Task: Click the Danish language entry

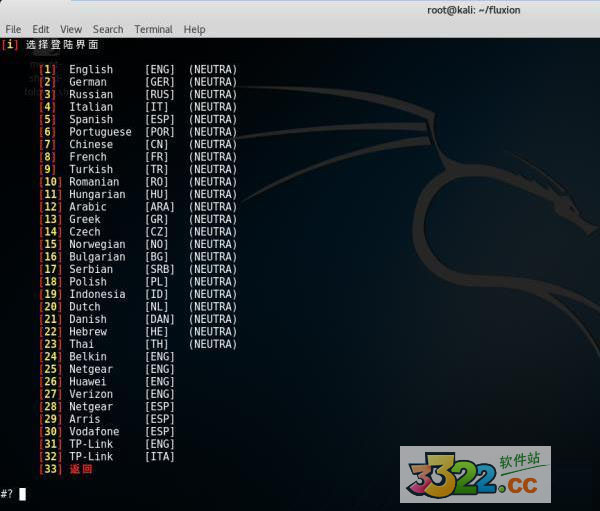Action: click(88, 319)
